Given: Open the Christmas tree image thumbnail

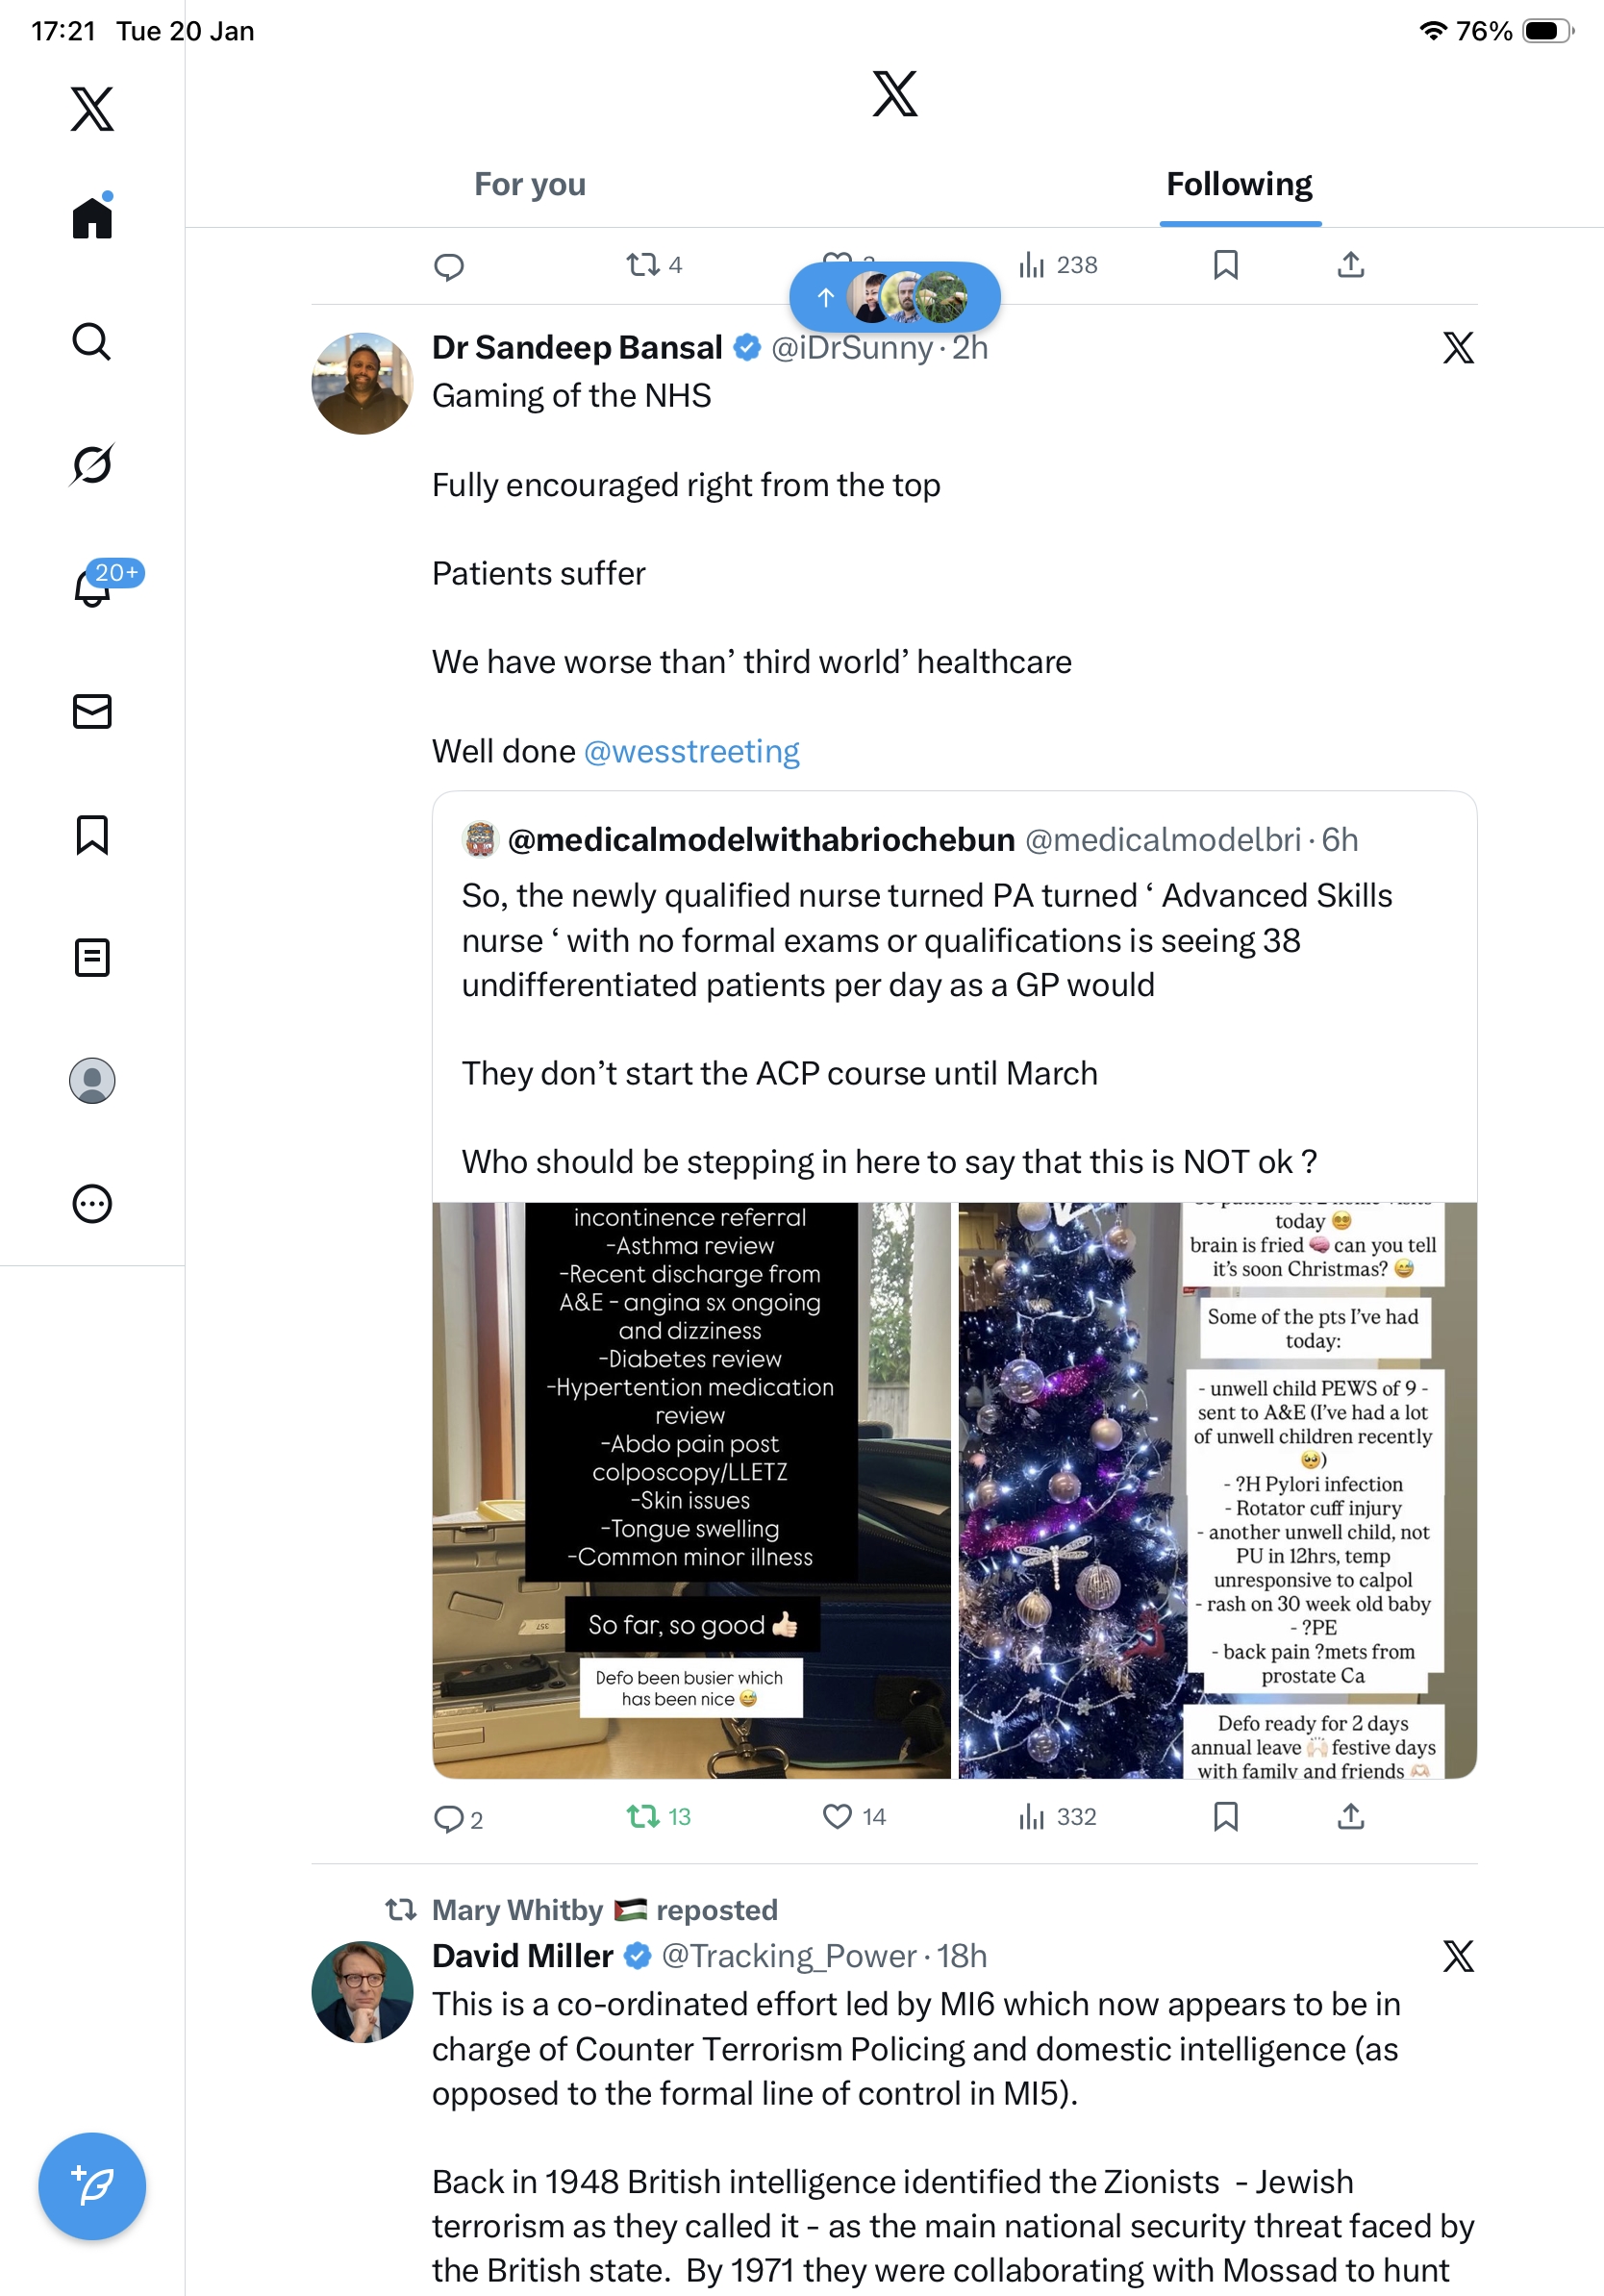Looking at the screenshot, I should pos(1217,1490).
